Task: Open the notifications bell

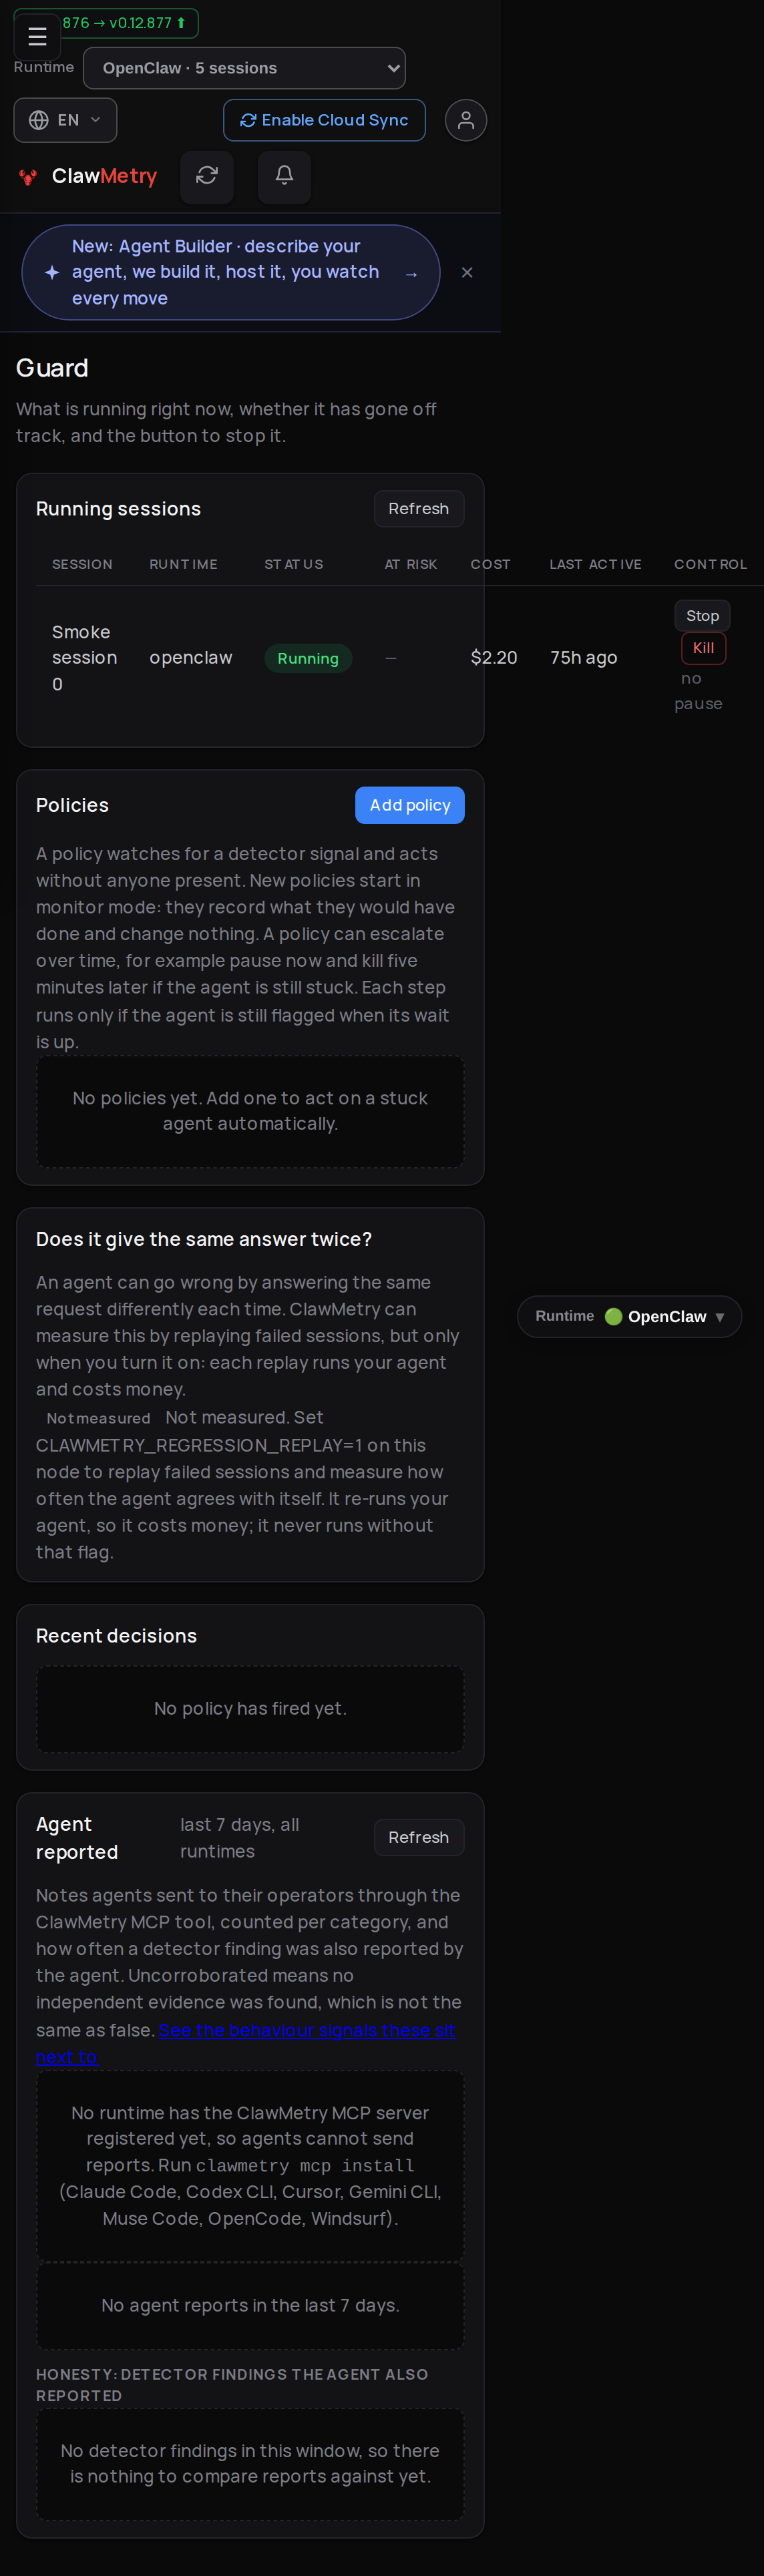Action: (x=284, y=176)
